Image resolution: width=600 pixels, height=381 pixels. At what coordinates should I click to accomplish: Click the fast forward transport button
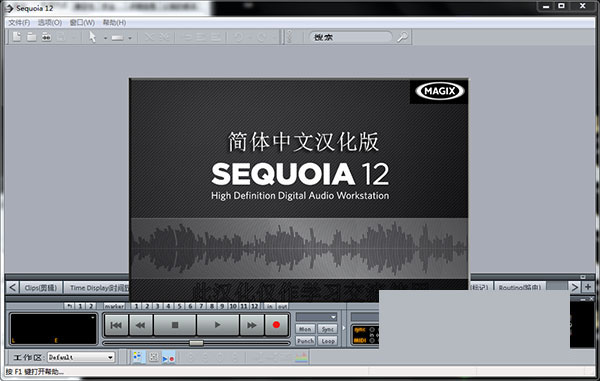pos(251,325)
